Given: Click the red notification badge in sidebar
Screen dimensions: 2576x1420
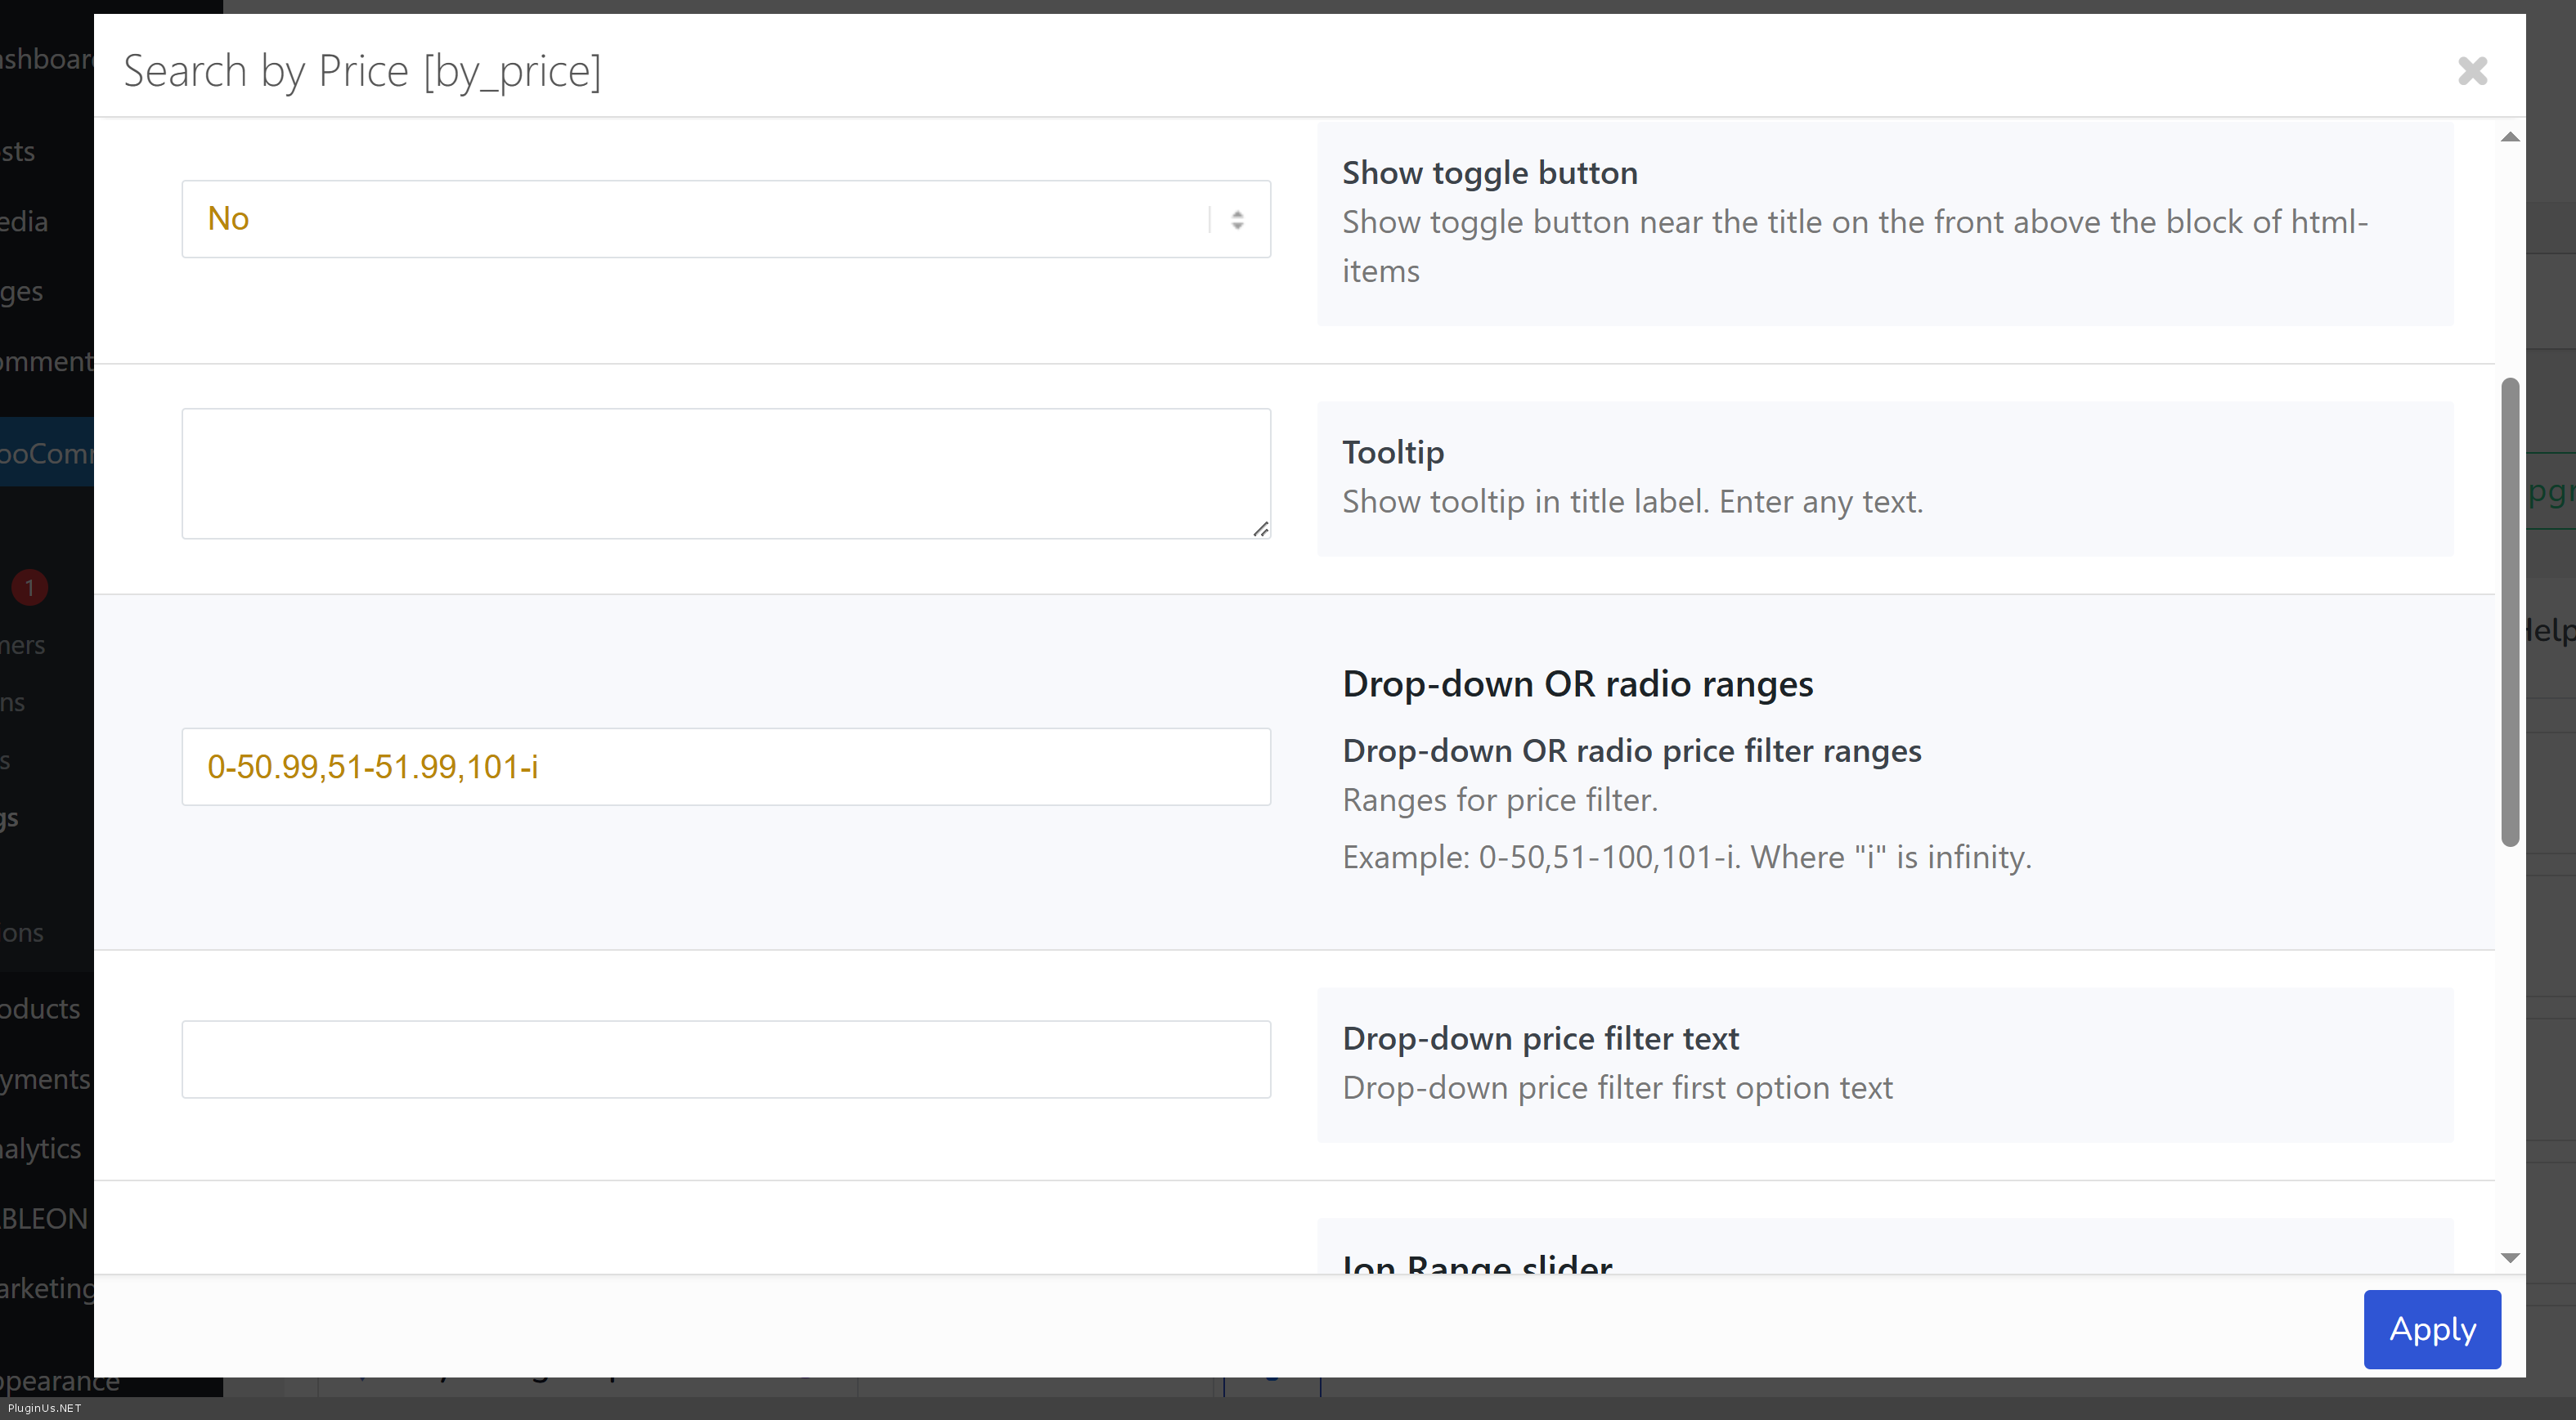Looking at the screenshot, I should pos(30,587).
